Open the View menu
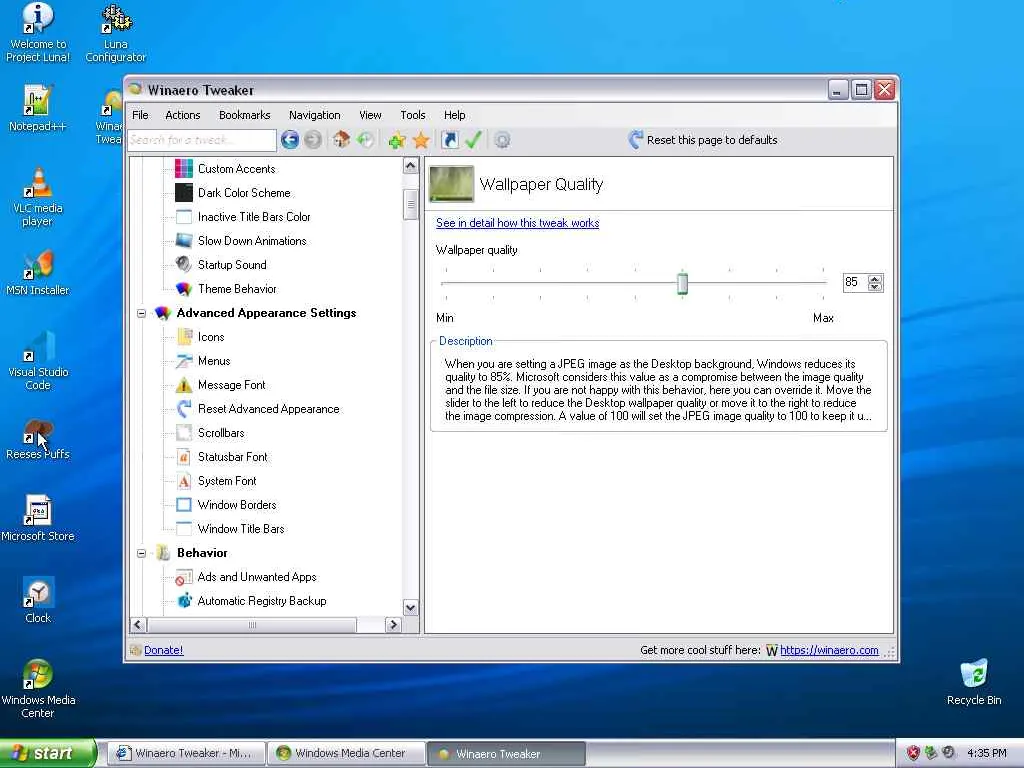 (370, 115)
